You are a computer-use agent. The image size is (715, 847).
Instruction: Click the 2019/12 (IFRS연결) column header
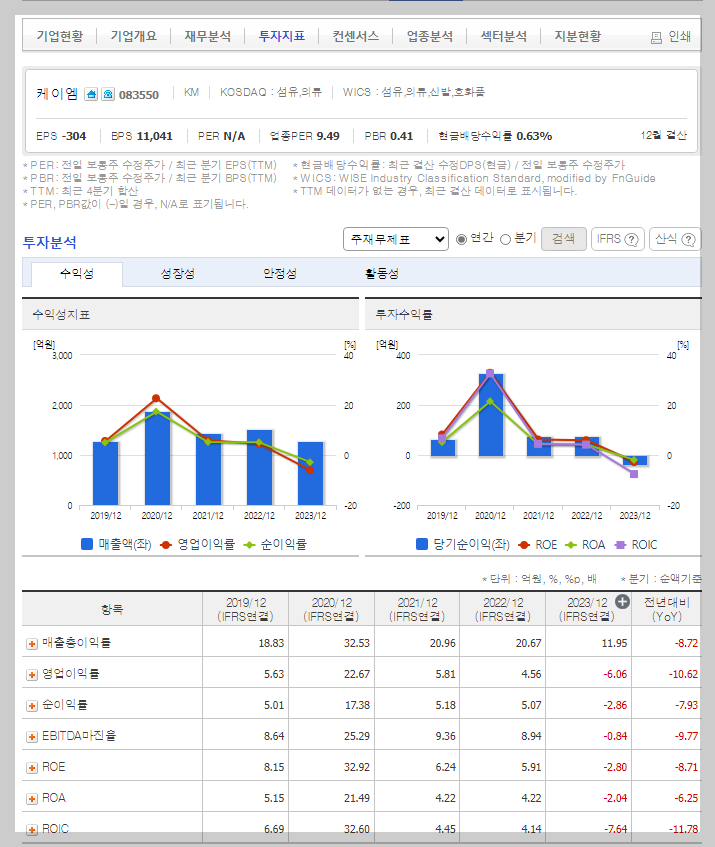tap(246, 609)
